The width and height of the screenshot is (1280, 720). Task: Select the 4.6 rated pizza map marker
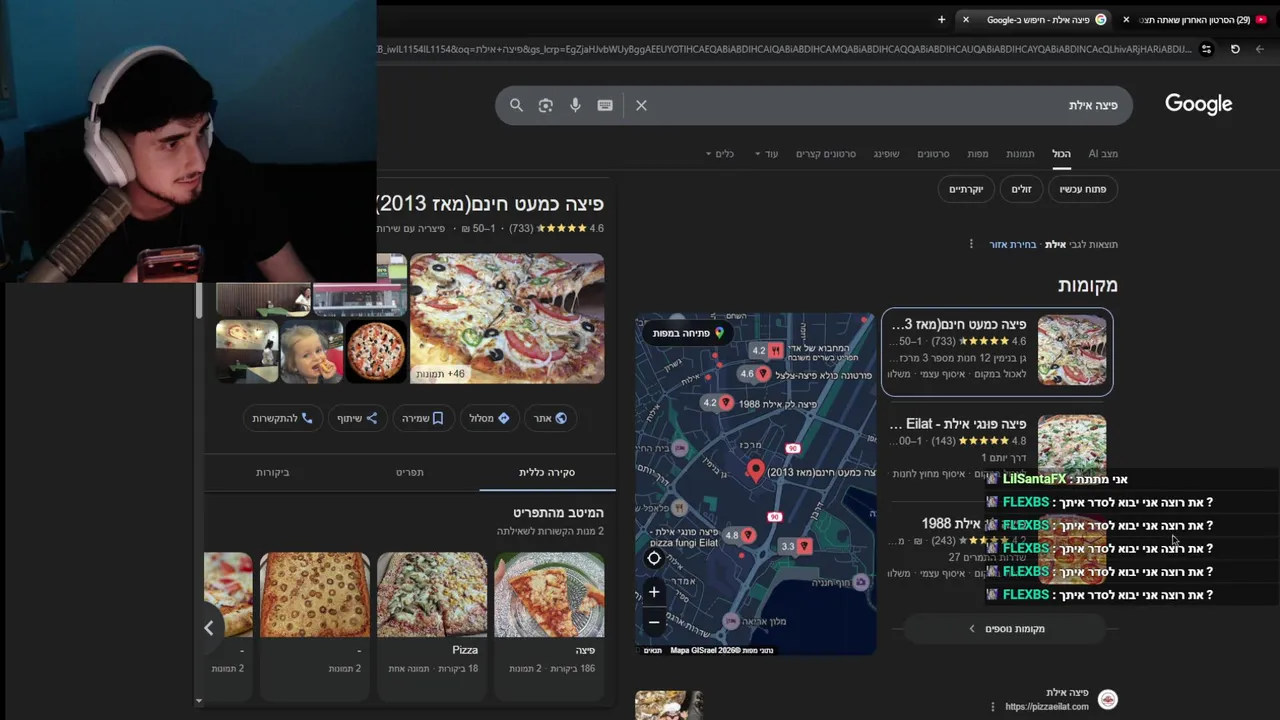[x=754, y=373]
